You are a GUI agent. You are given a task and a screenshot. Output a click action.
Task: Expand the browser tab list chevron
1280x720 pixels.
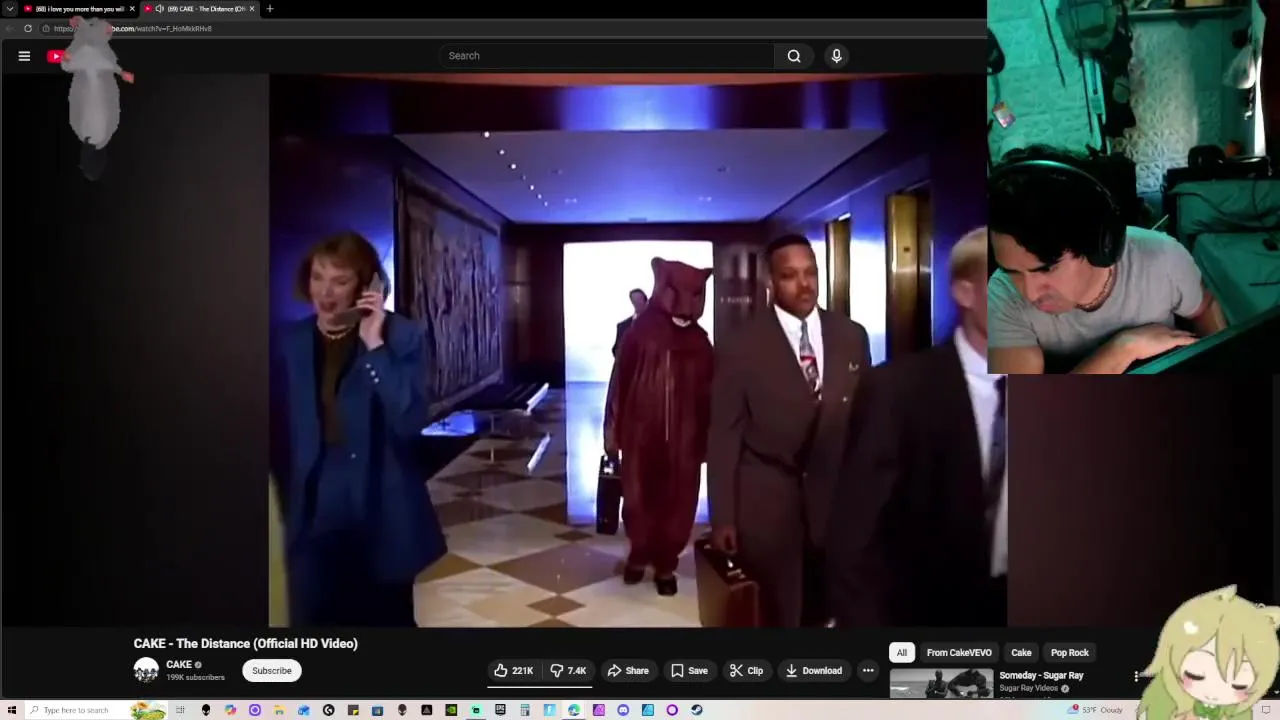coord(10,9)
